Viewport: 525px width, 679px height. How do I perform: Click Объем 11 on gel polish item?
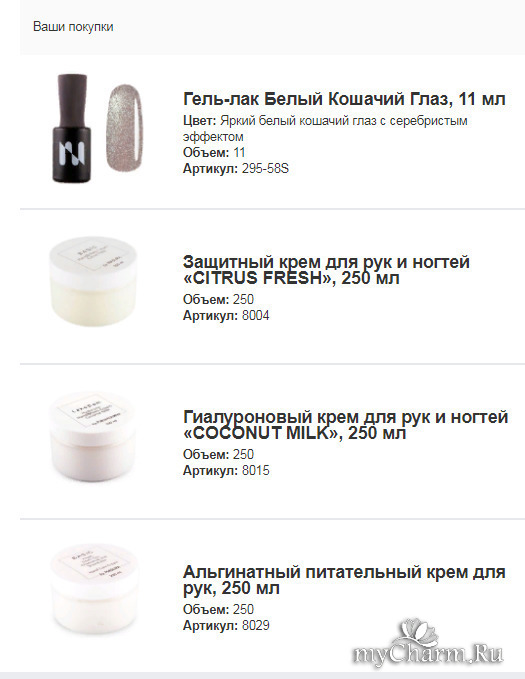pos(214,152)
